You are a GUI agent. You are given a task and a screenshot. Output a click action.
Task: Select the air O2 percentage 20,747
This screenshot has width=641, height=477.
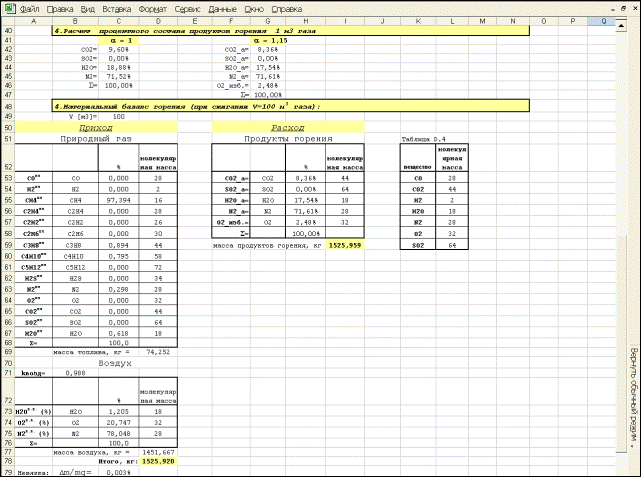pos(119,423)
